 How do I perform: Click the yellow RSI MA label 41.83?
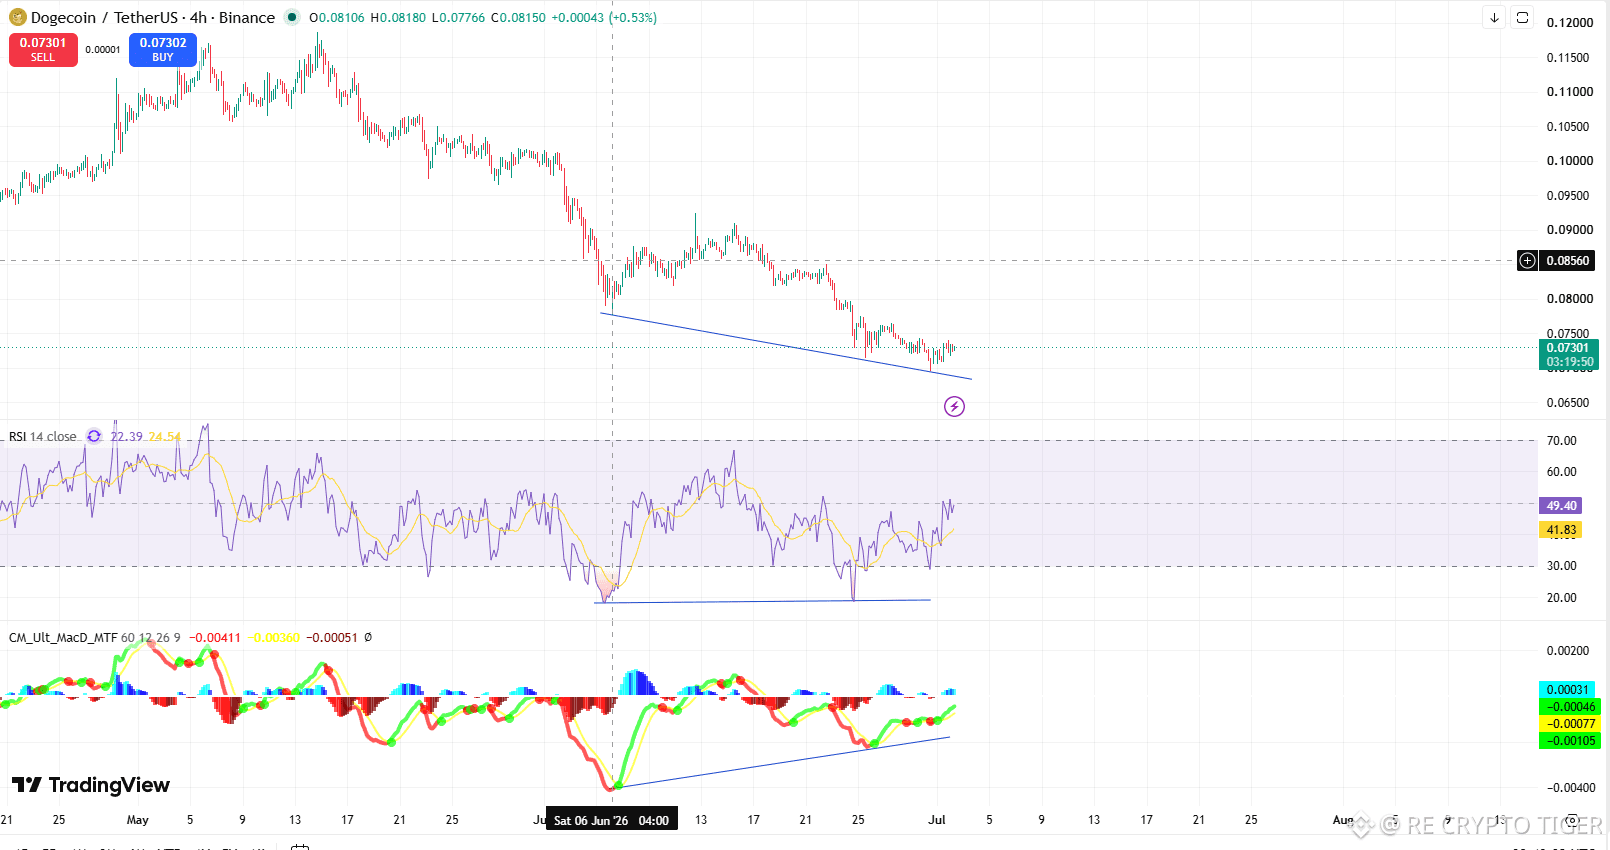tap(1561, 530)
